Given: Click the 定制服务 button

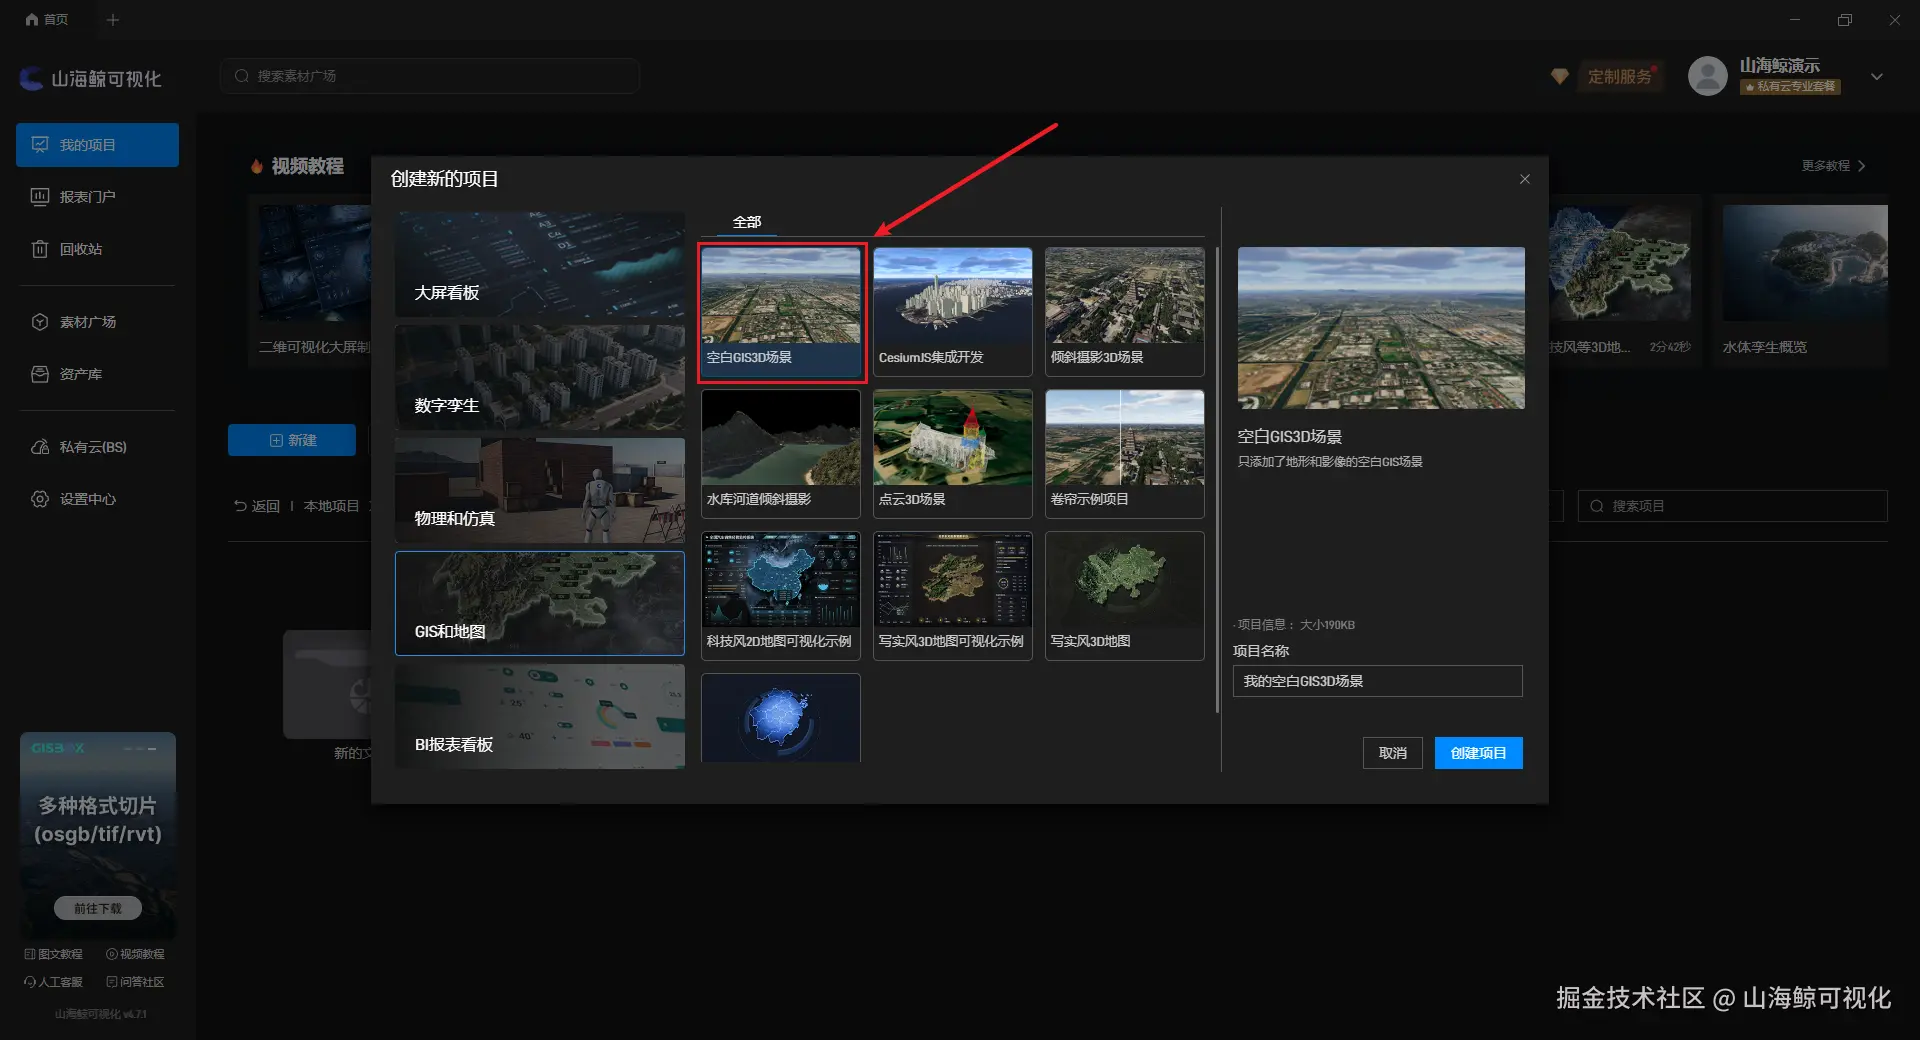Looking at the screenshot, I should pos(1620,76).
